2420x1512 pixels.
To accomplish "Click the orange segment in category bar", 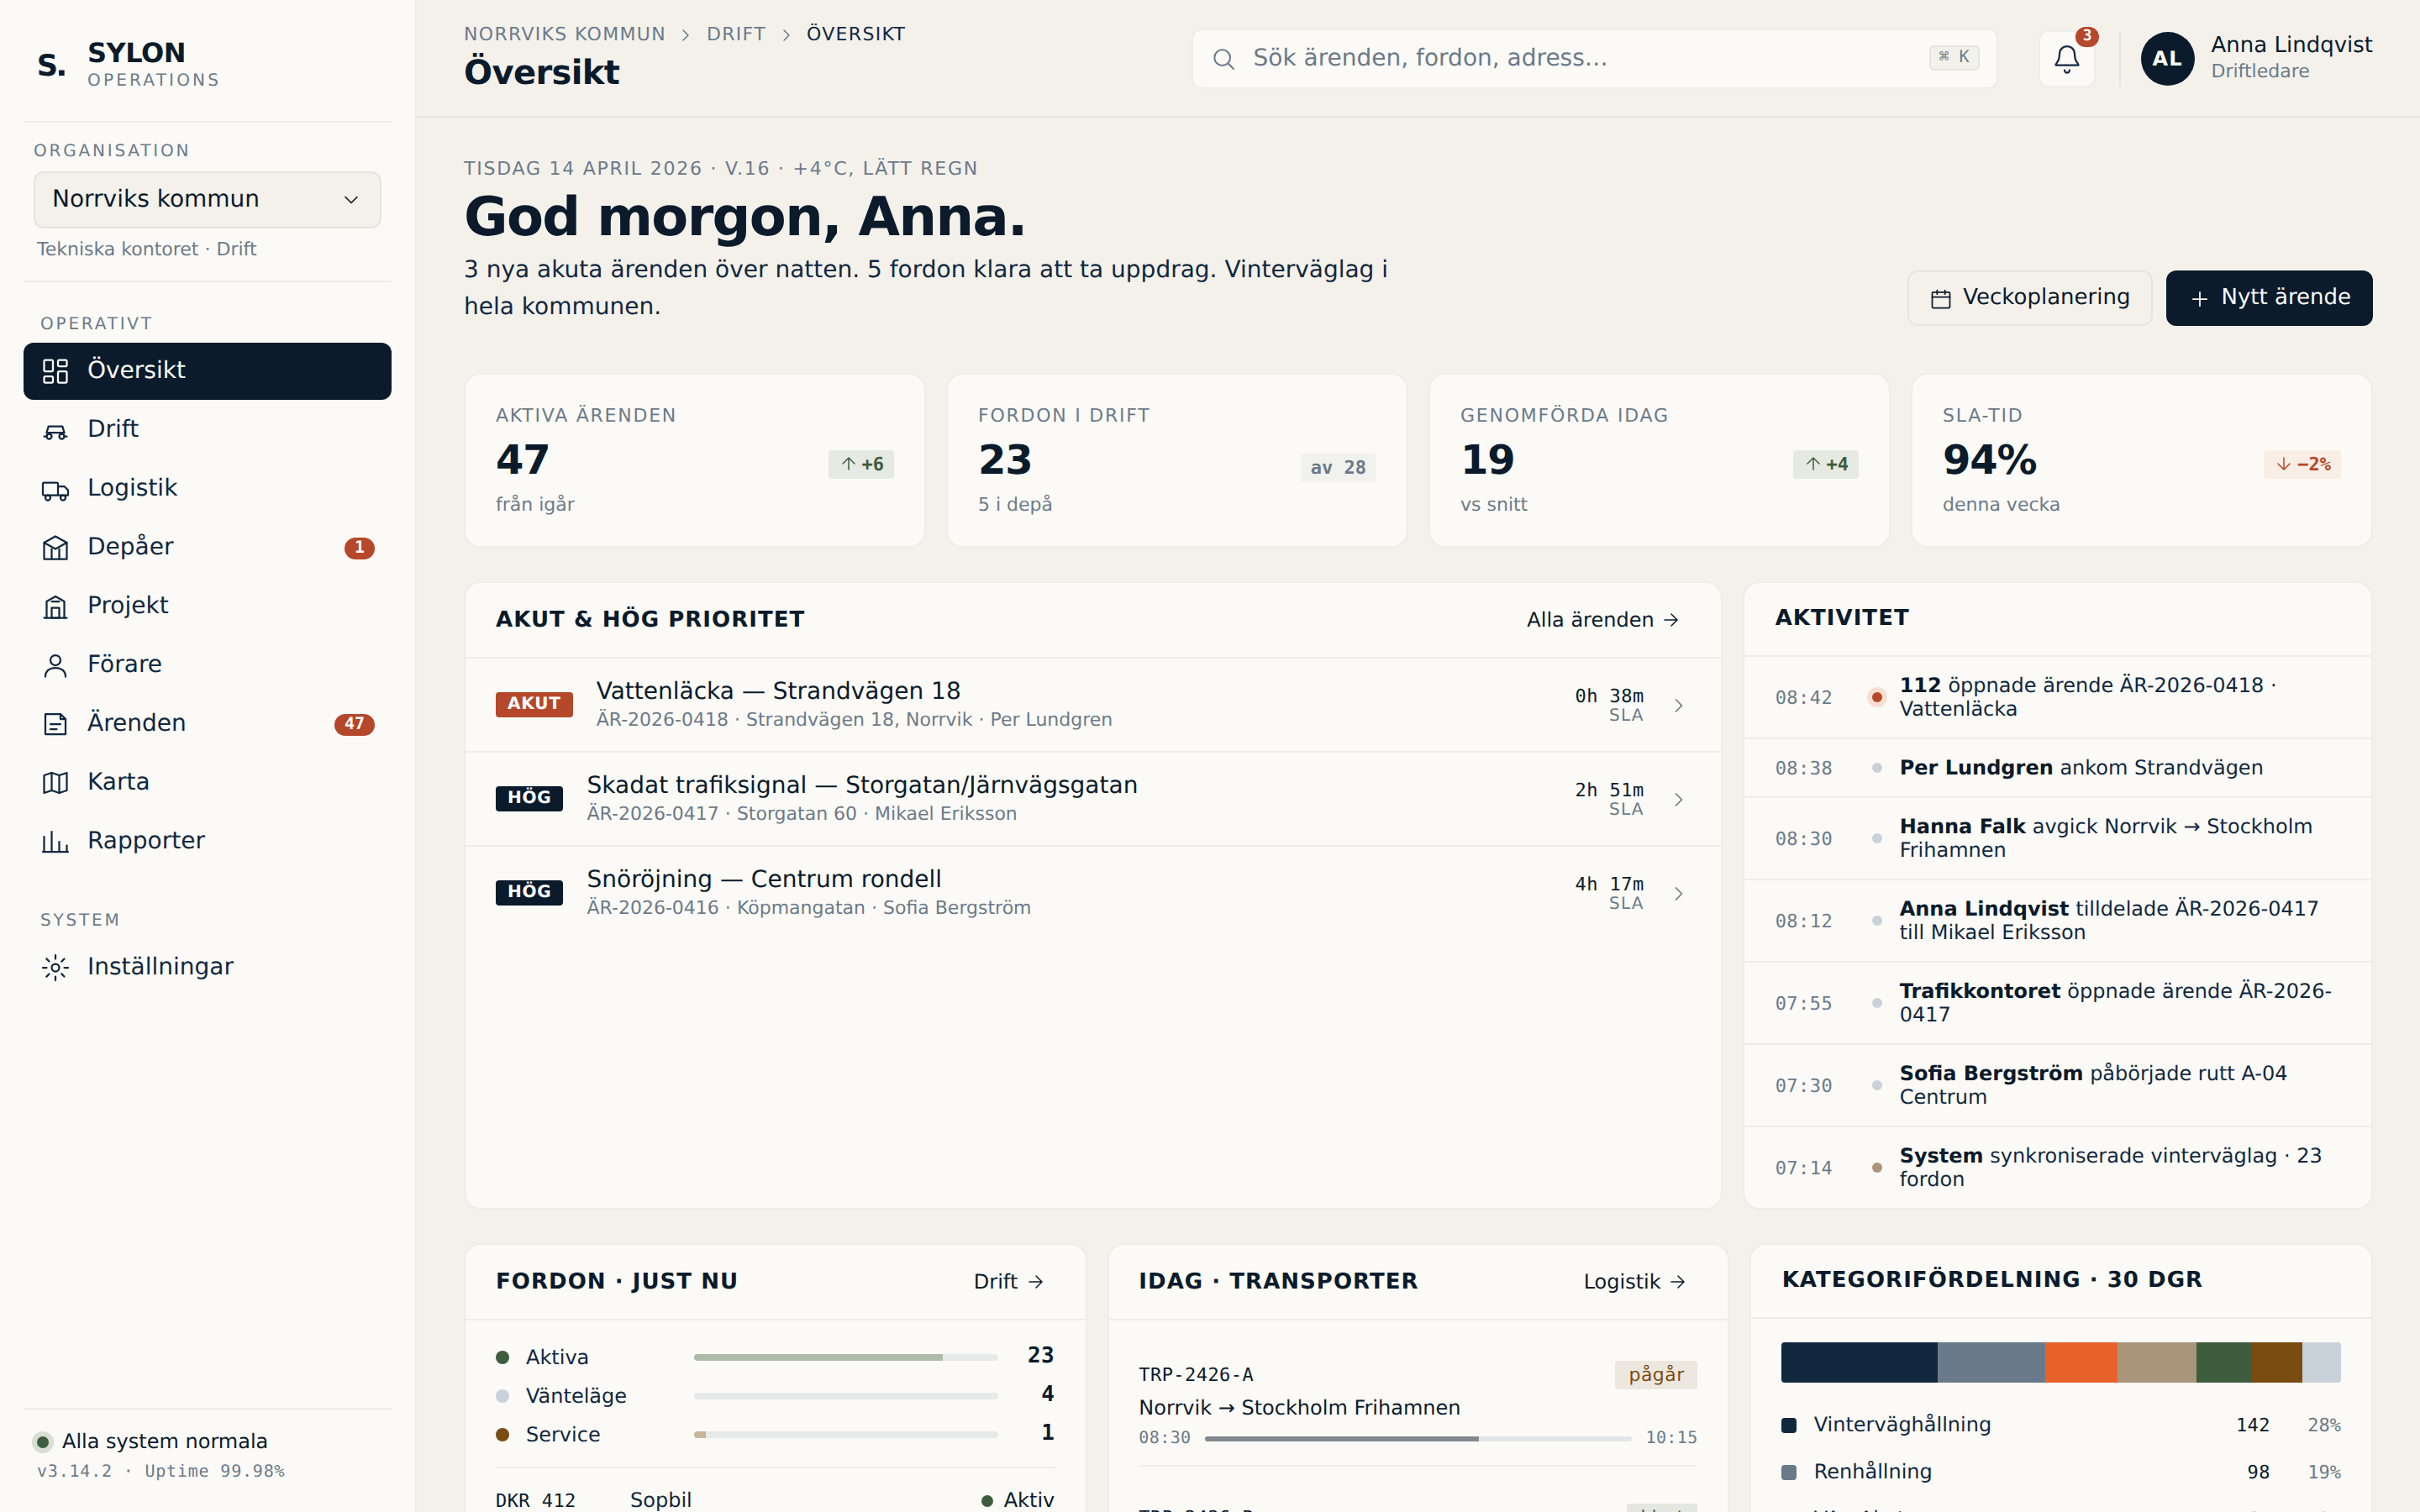I will [2081, 1363].
